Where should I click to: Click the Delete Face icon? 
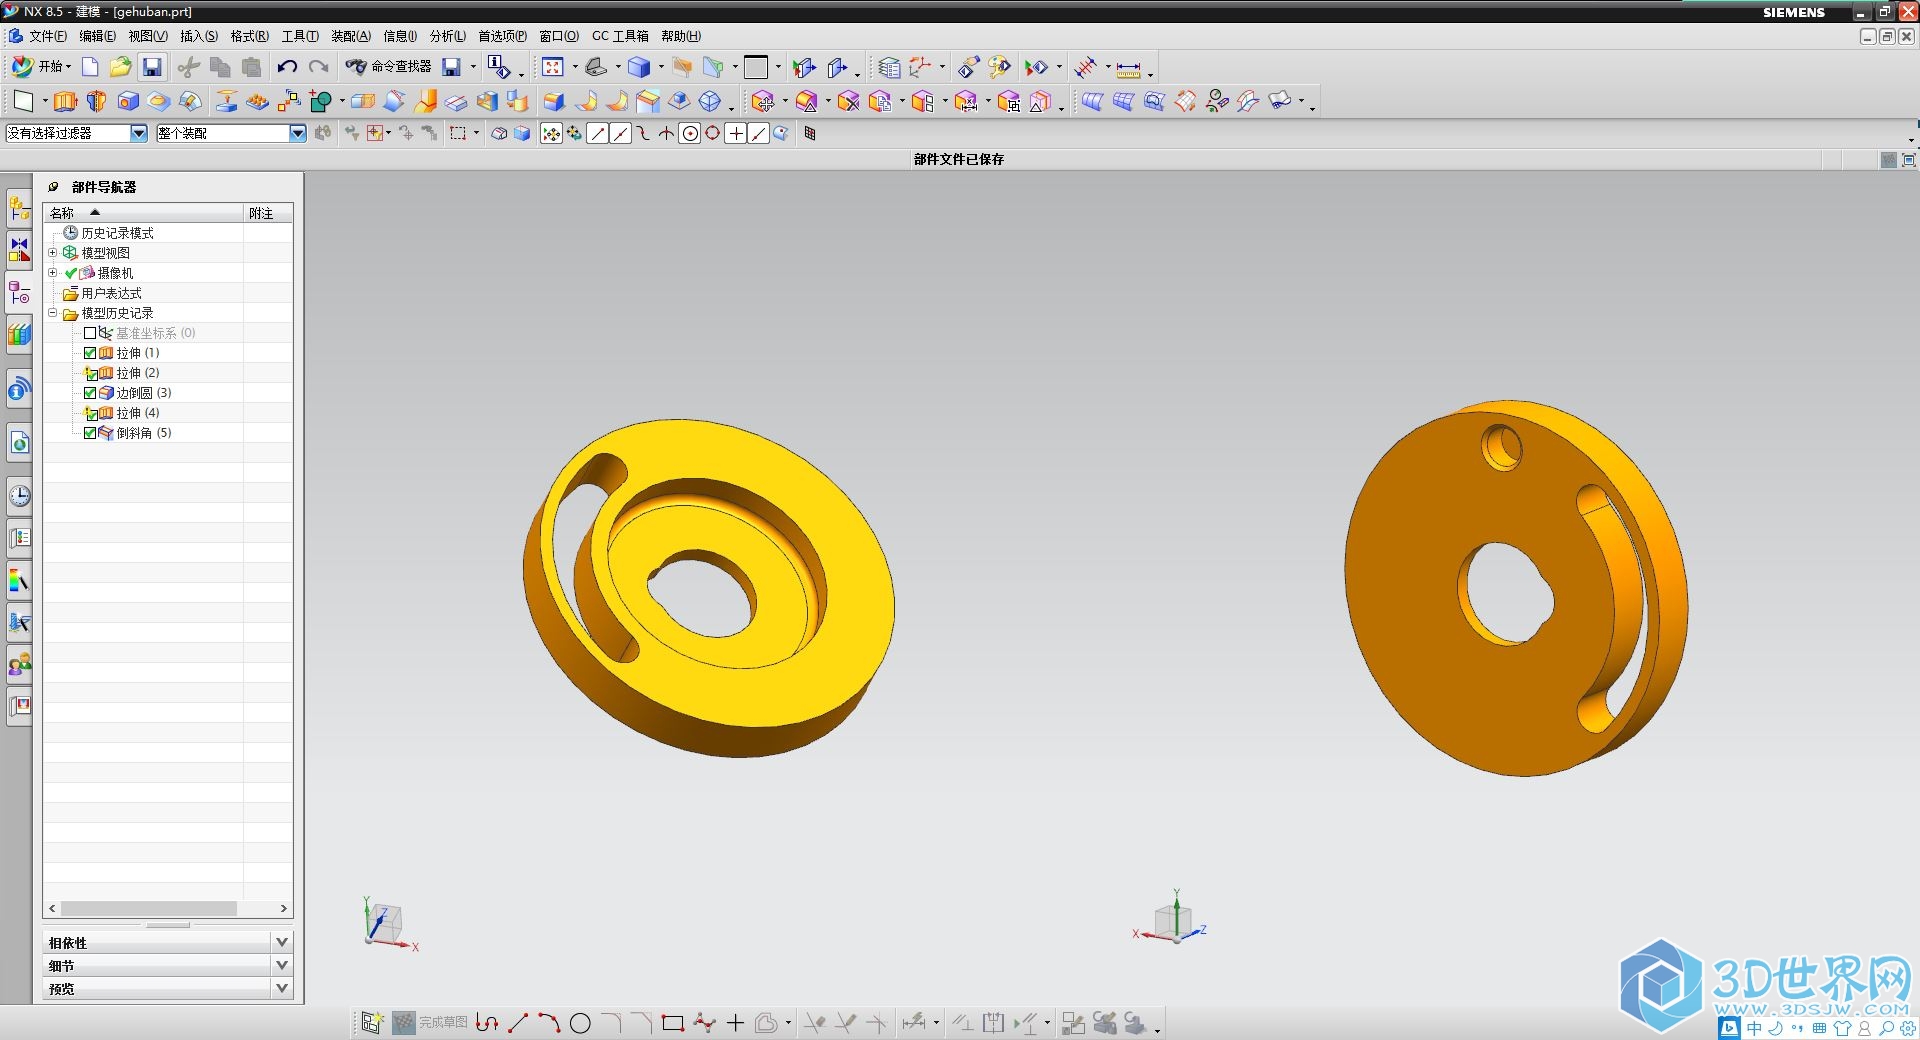(x=849, y=101)
